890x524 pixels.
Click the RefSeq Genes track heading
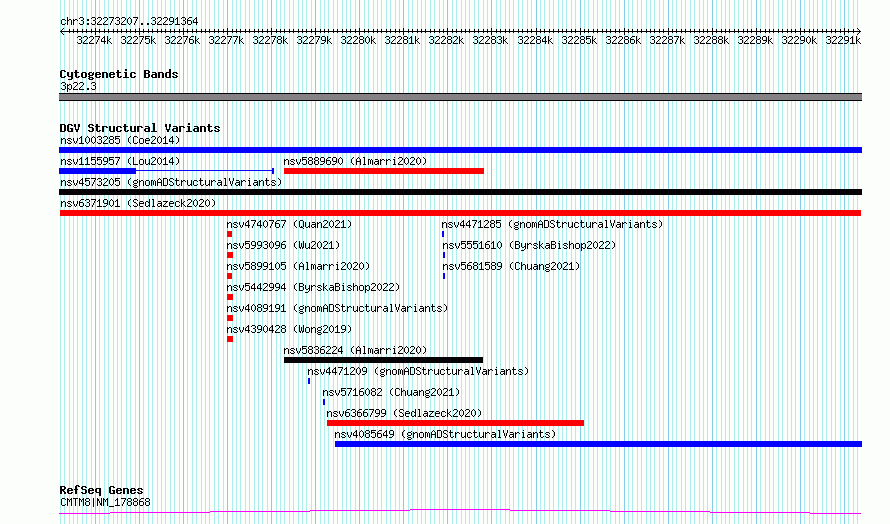click(x=101, y=490)
